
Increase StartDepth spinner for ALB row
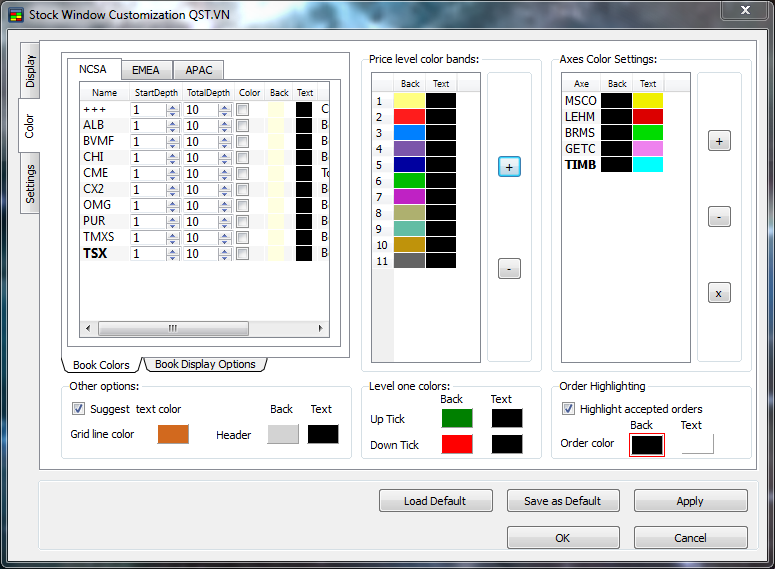coord(172,122)
